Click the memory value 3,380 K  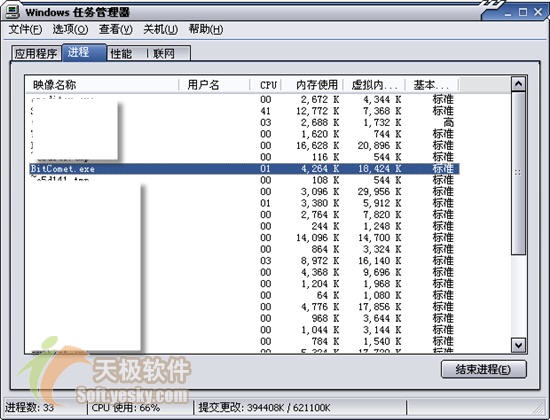point(320,204)
